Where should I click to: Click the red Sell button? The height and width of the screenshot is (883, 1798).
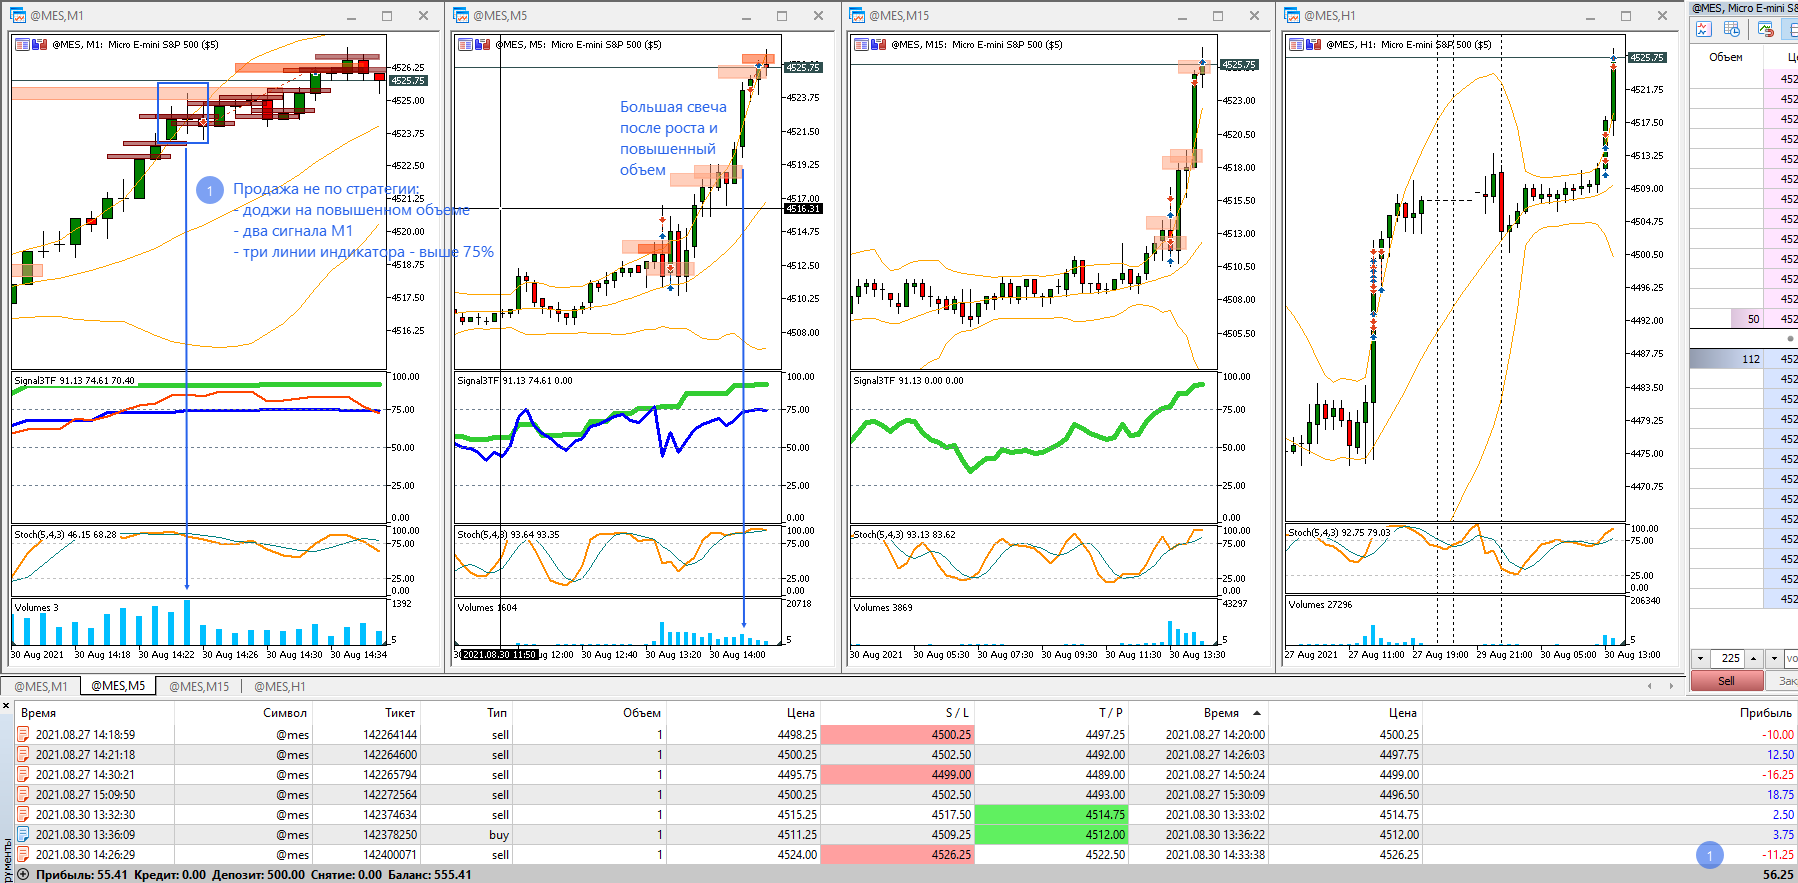(x=1727, y=681)
